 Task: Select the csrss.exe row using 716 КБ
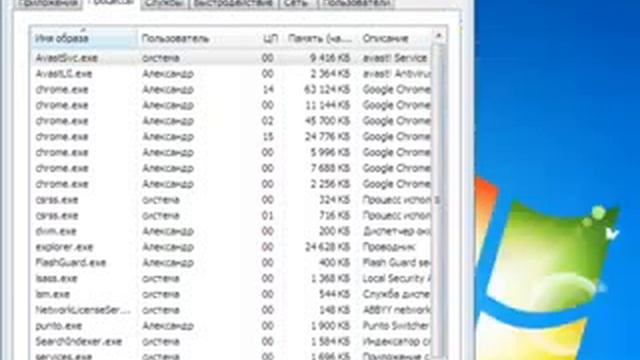click(x=231, y=216)
